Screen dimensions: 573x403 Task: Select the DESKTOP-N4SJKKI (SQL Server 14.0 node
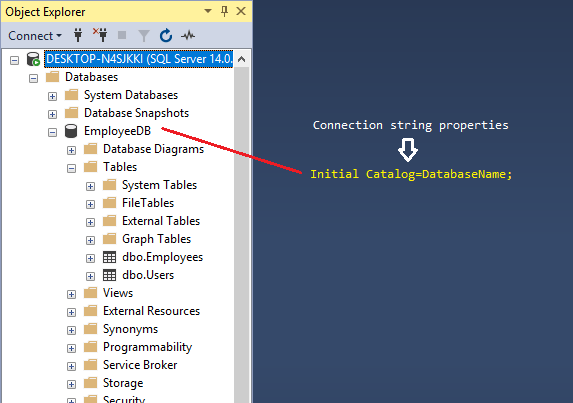139,59
